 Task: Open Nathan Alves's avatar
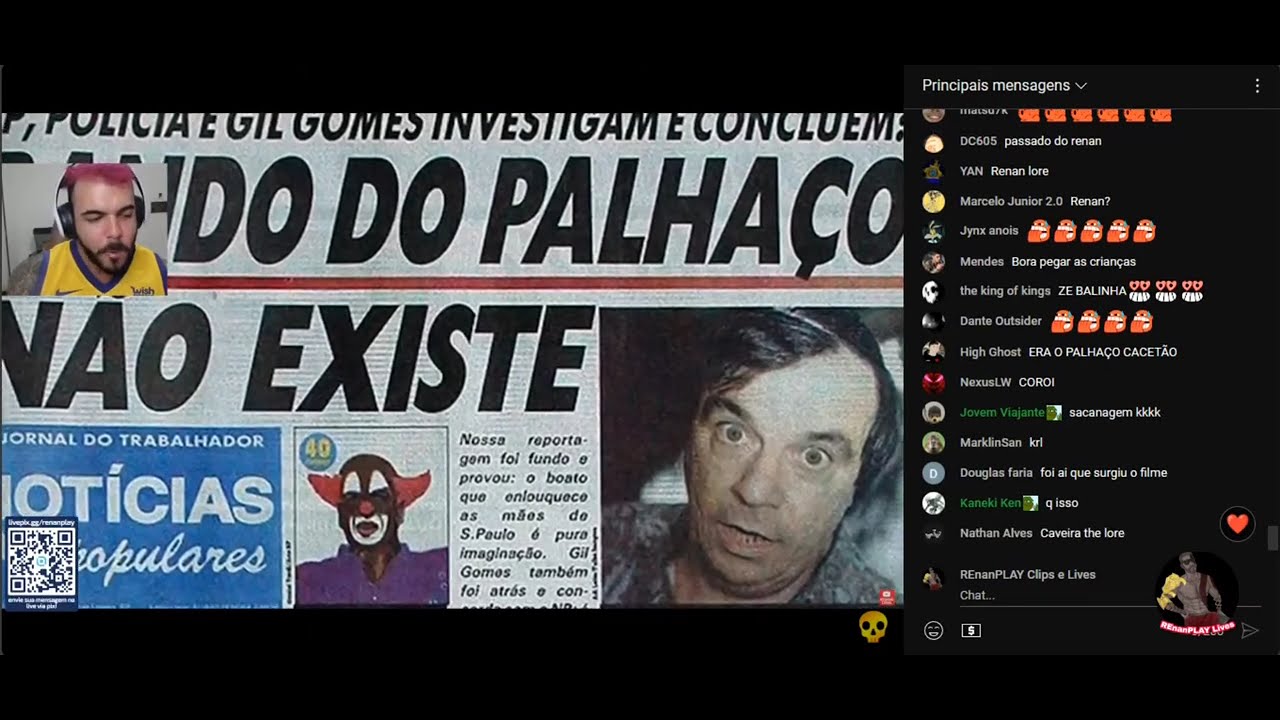pyautogui.click(x=933, y=533)
